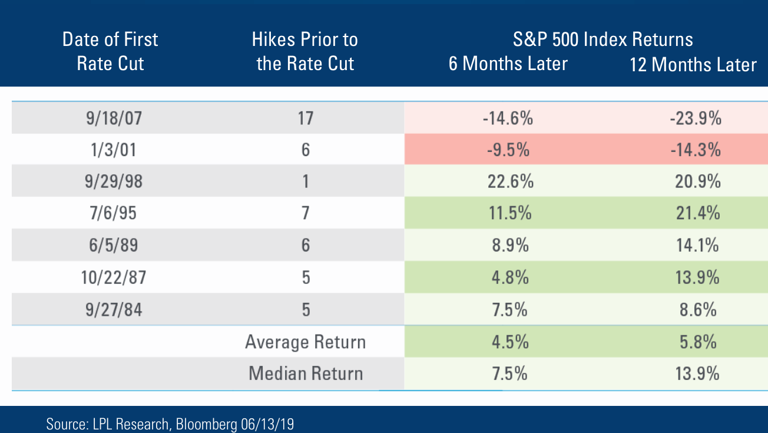Image resolution: width=768 pixels, height=433 pixels.
Task: Select the 'Average Return' label
Action: click(x=305, y=341)
